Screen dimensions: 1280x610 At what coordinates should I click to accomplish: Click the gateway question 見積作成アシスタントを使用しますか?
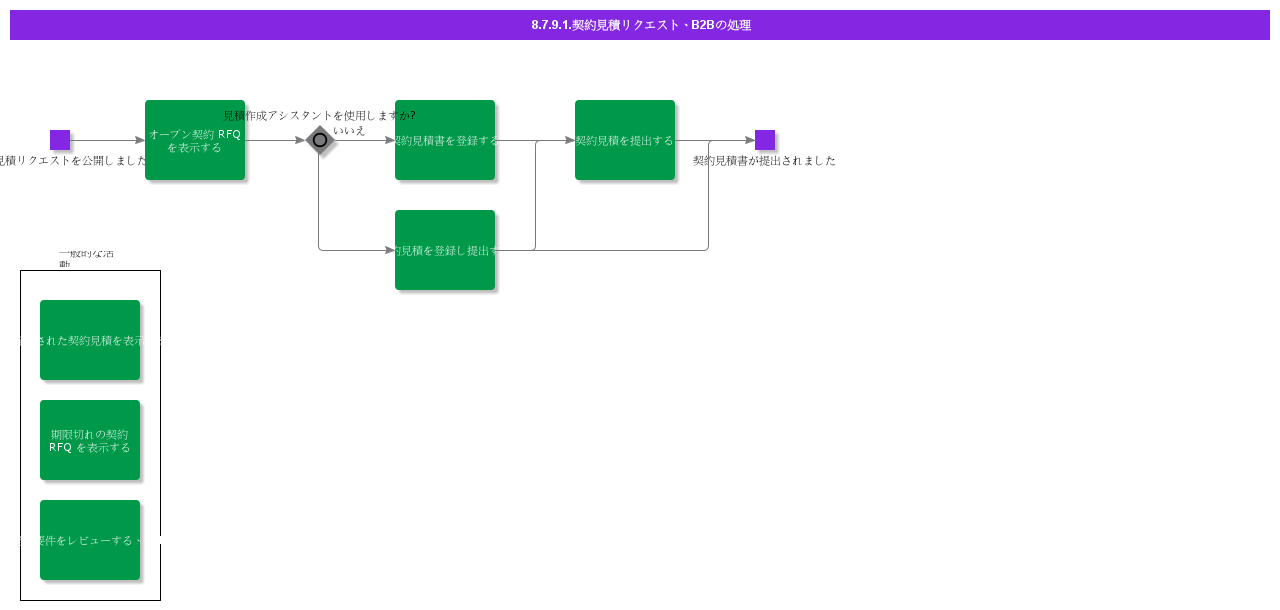[x=319, y=115]
